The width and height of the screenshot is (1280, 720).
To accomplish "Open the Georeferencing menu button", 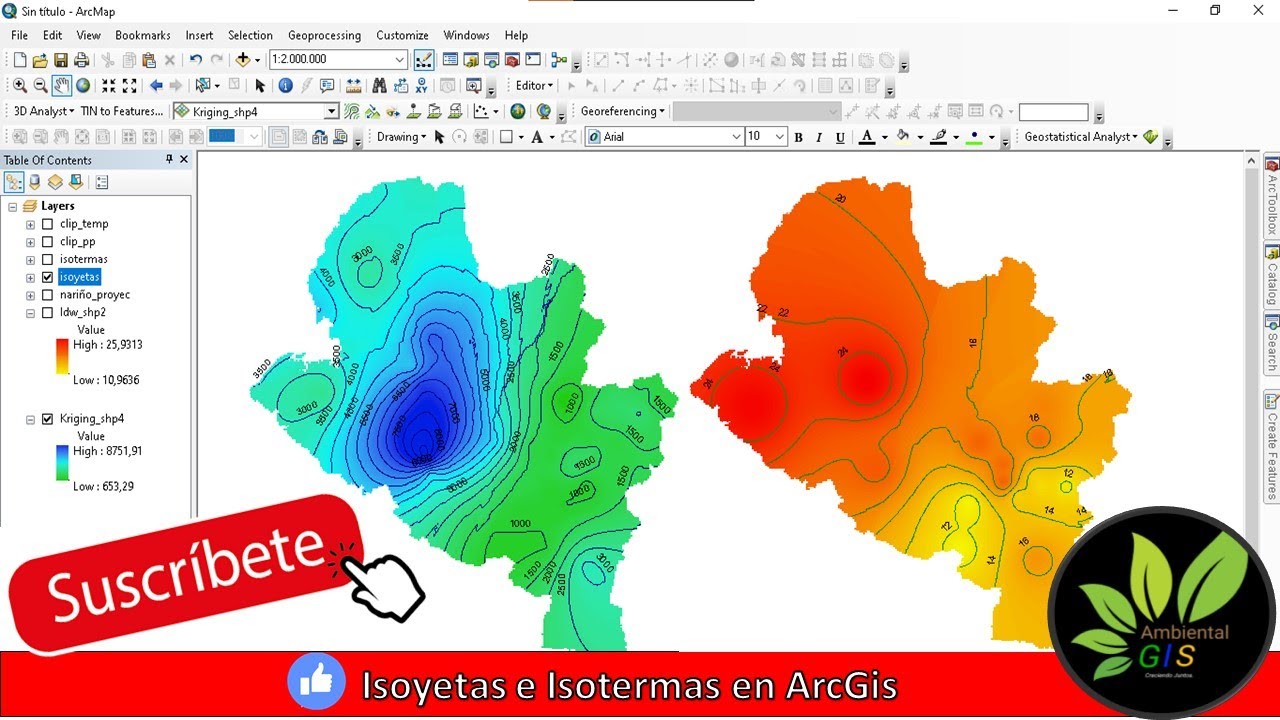I will click(x=623, y=111).
